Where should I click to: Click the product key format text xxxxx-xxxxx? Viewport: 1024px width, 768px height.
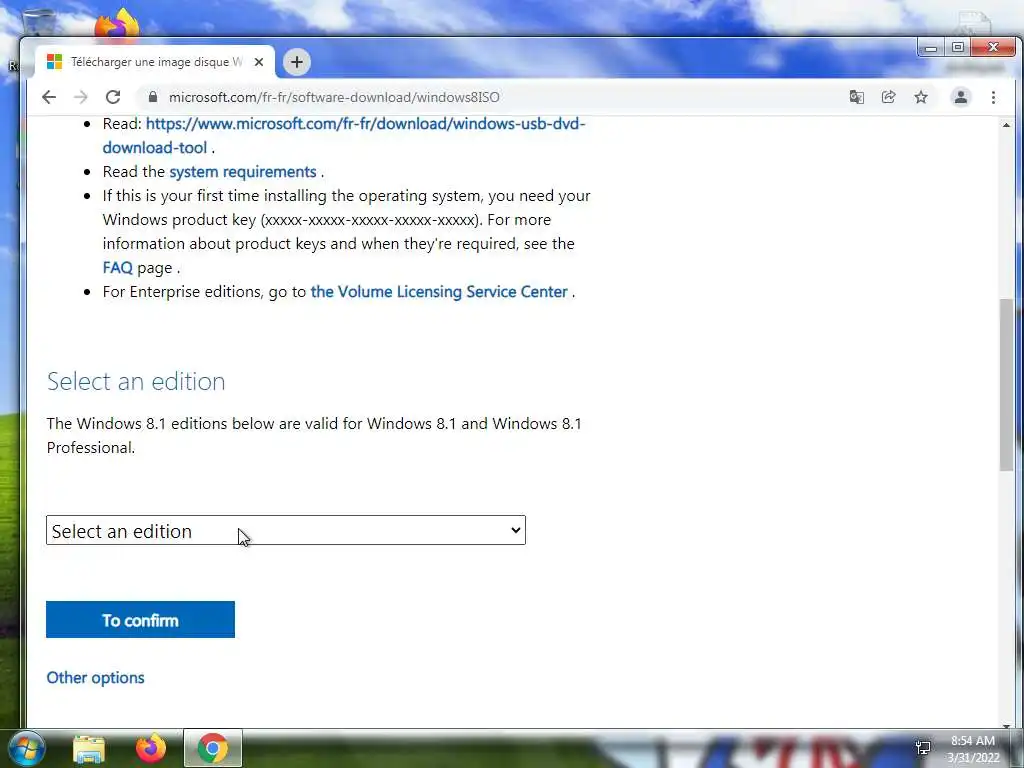[x=370, y=220]
